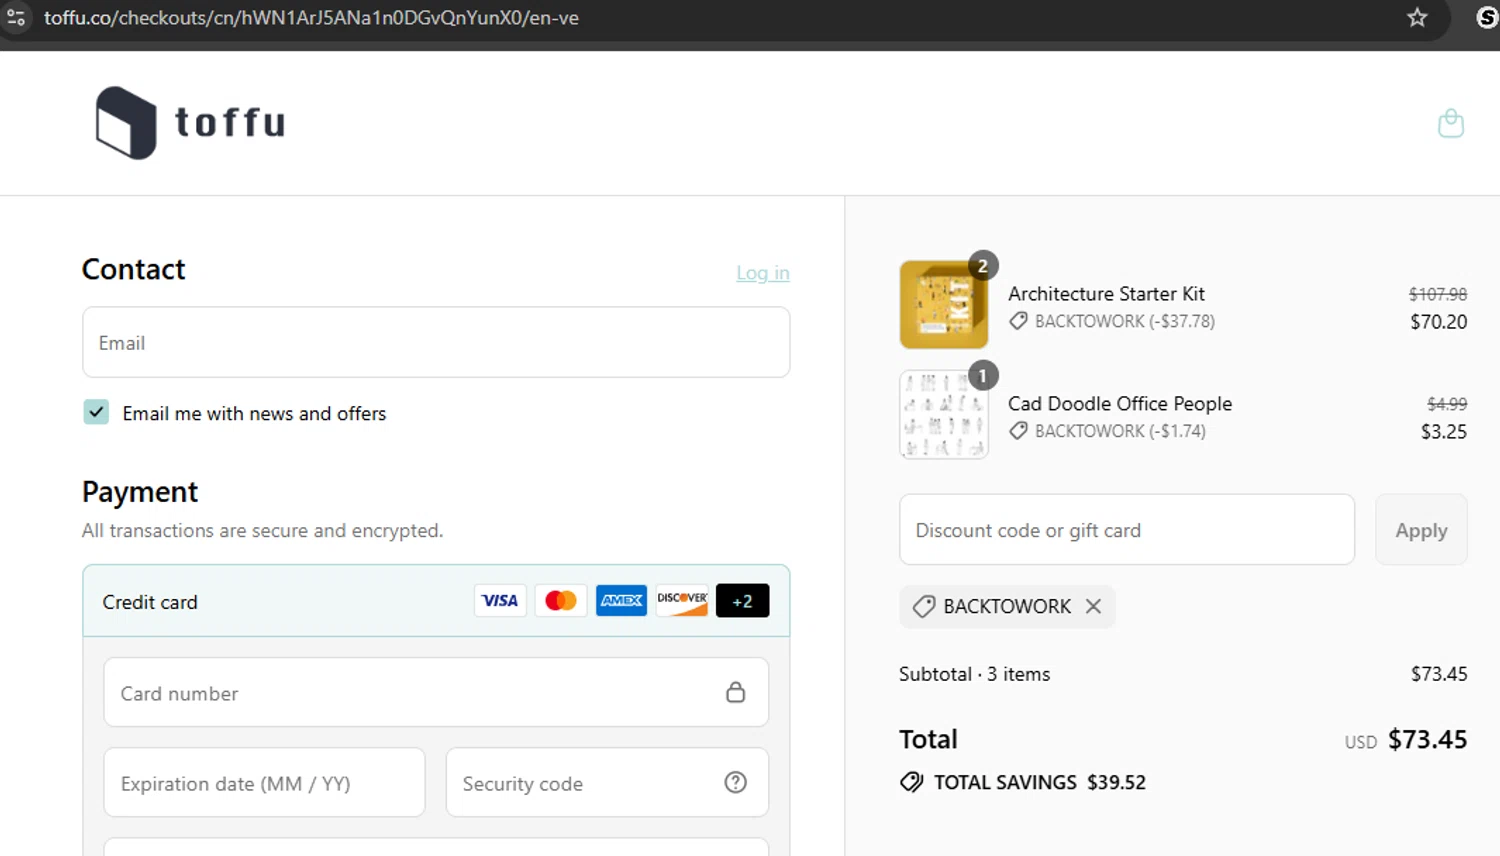Open the security code help question icon
The width and height of the screenshot is (1500, 856).
click(x=736, y=783)
